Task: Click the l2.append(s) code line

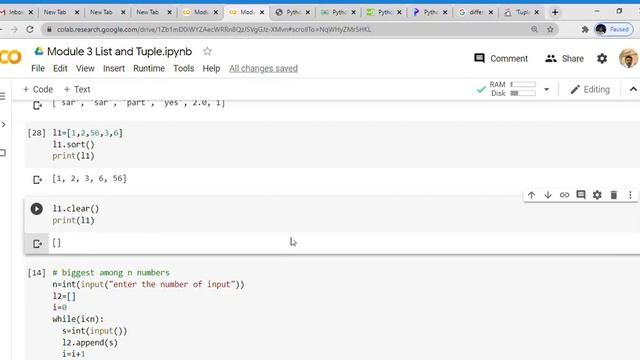Action: pyautogui.click(x=90, y=342)
